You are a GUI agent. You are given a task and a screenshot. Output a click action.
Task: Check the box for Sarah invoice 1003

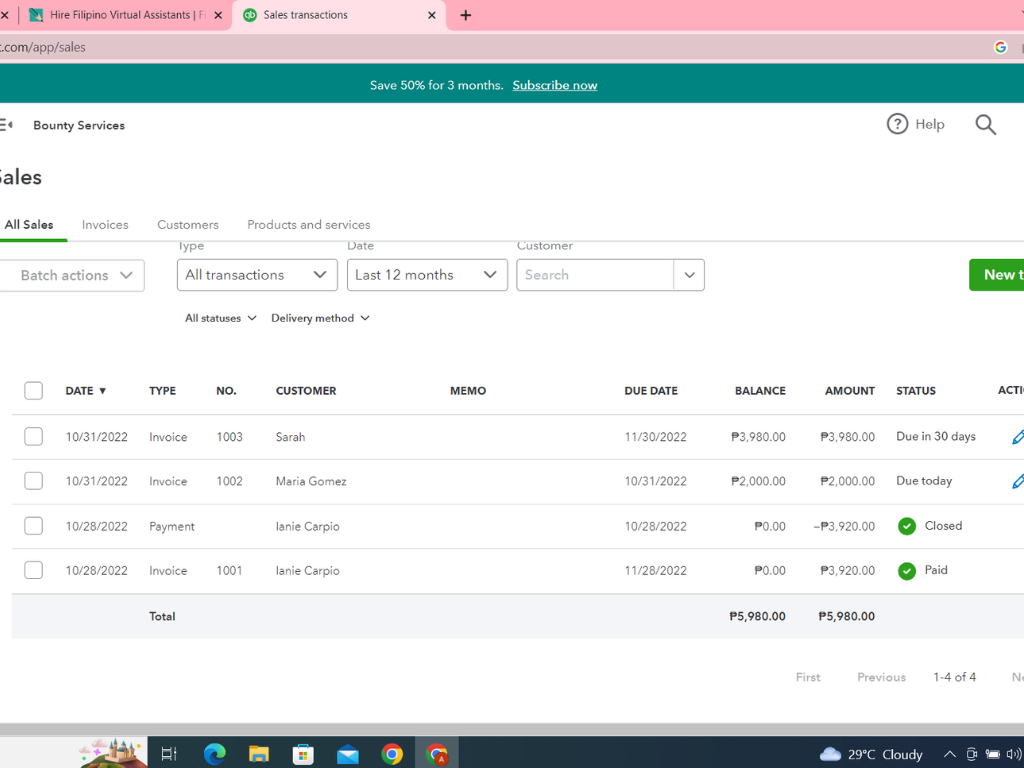click(33, 436)
